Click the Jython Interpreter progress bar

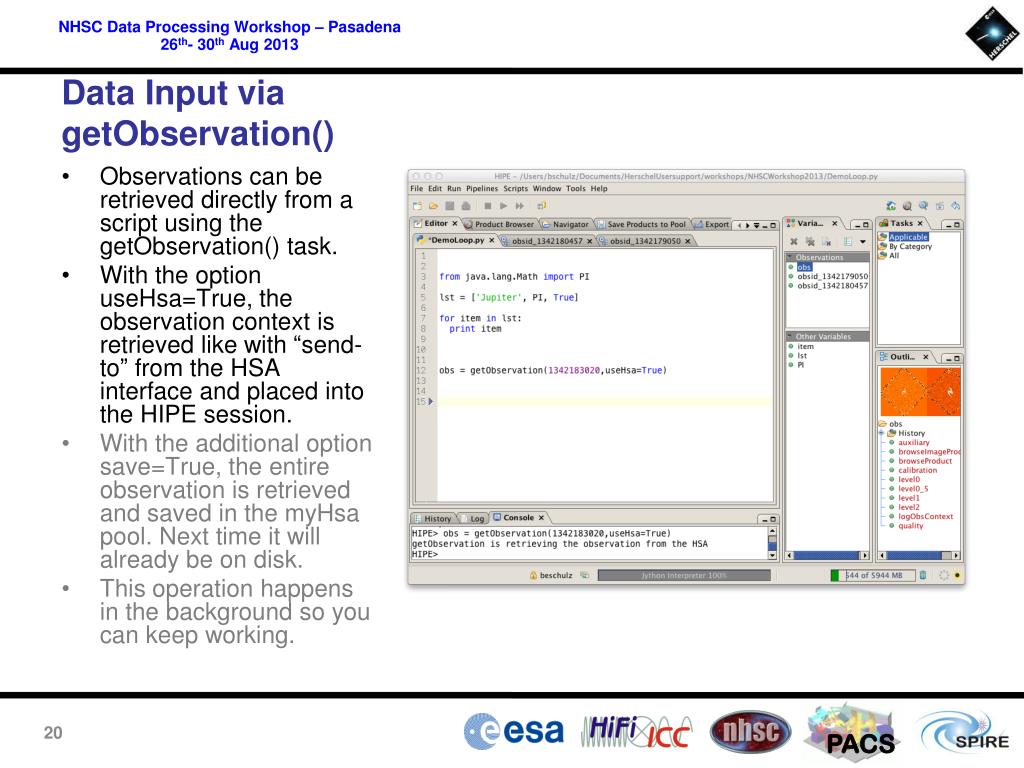point(684,575)
